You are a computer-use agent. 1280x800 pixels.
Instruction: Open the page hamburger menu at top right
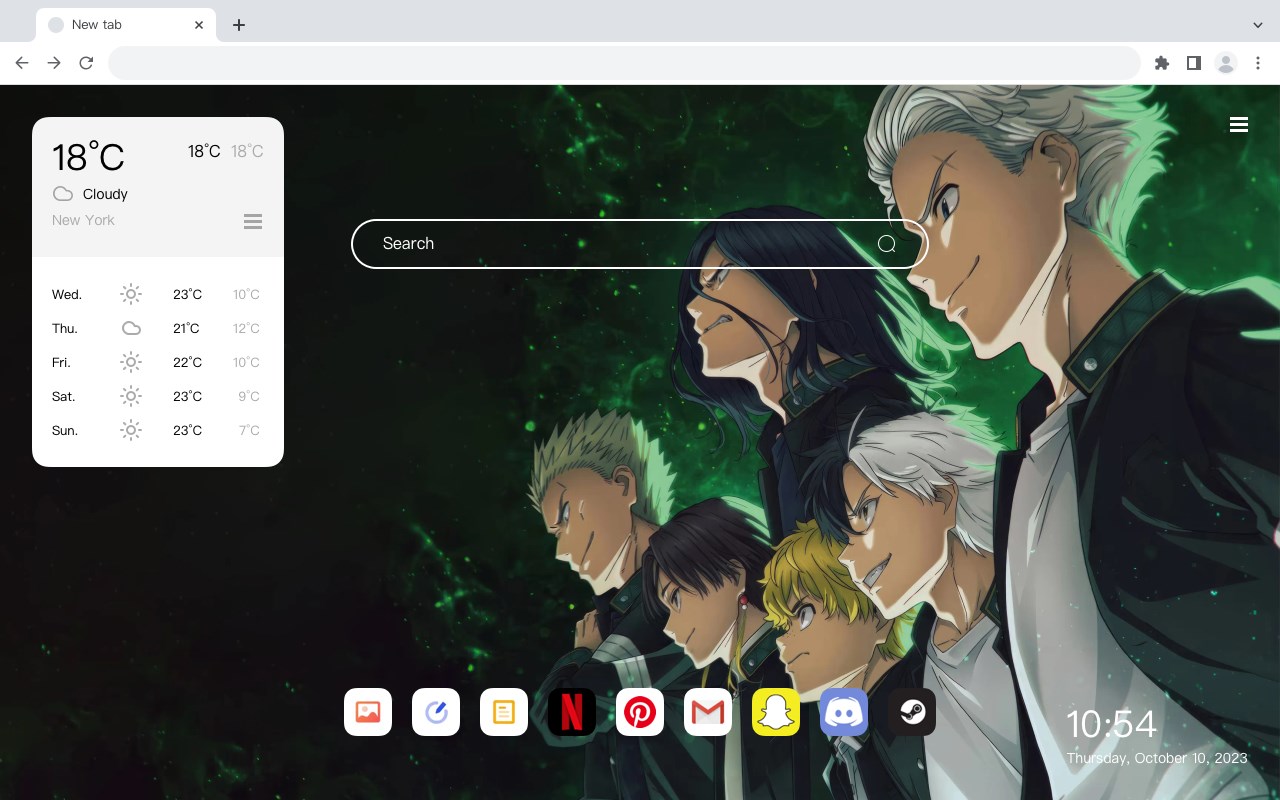(x=1239, y=125)
